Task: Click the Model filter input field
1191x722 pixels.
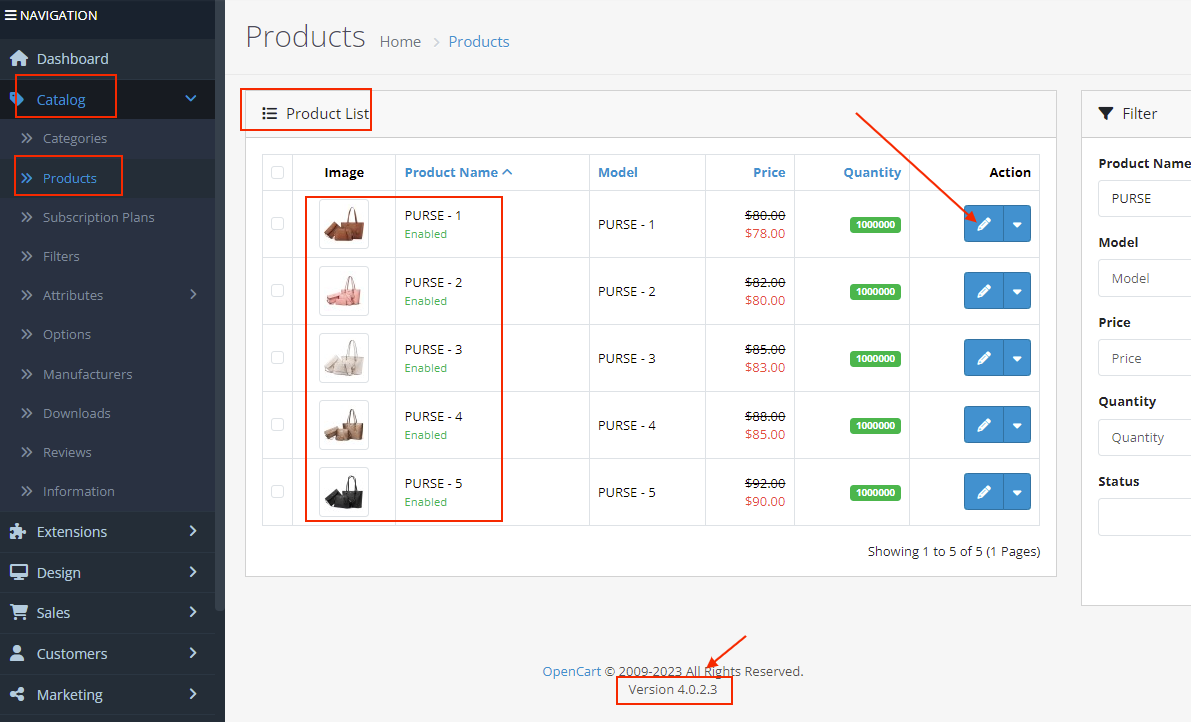Action: pos(1145,278)
